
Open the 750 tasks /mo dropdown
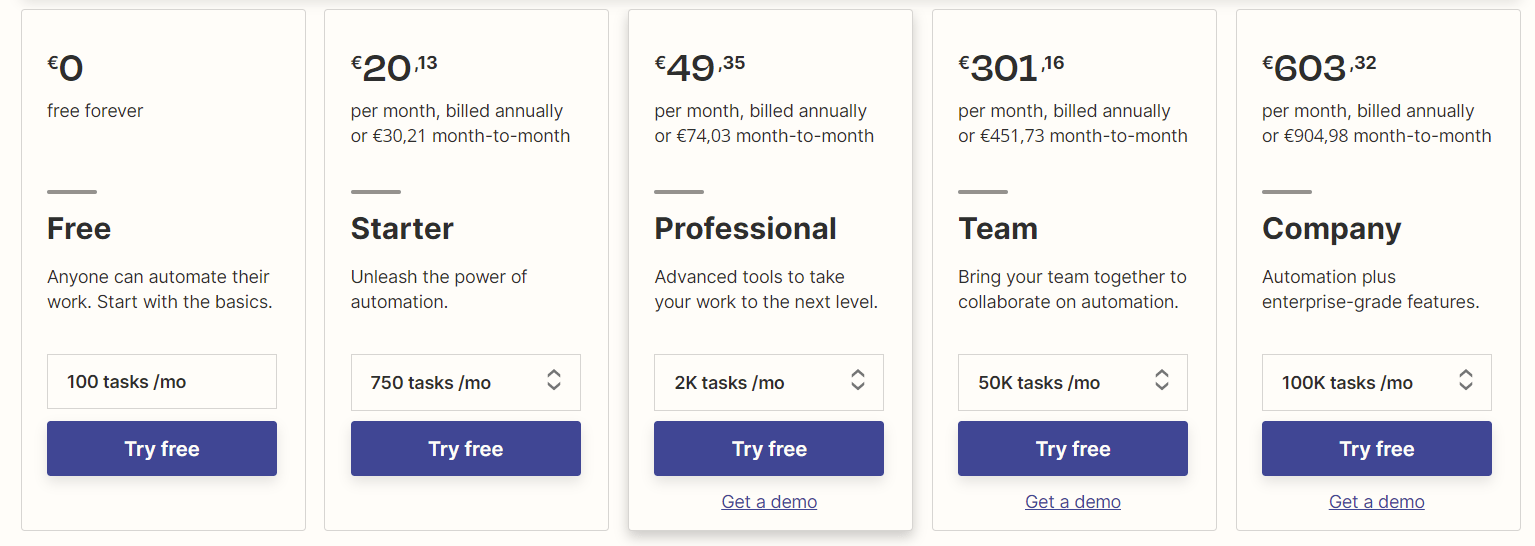pyautogui.click(x=466, y=382)
